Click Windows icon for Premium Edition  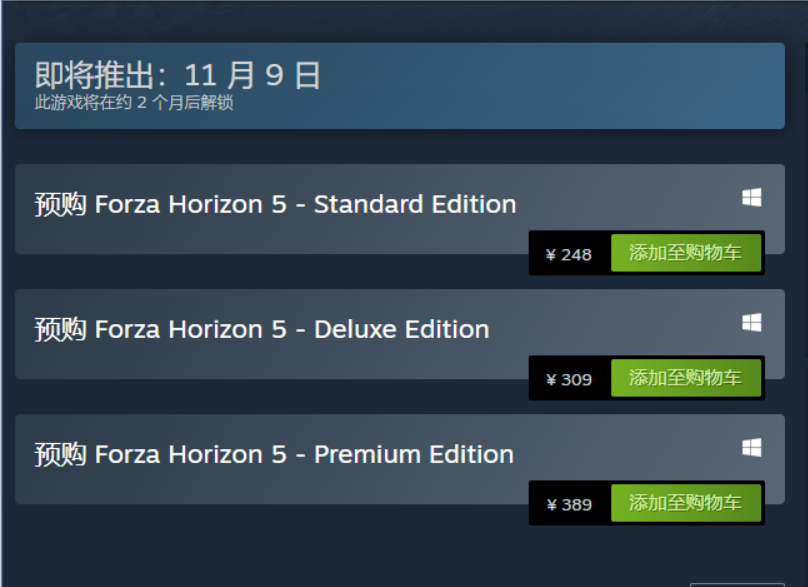752,447
